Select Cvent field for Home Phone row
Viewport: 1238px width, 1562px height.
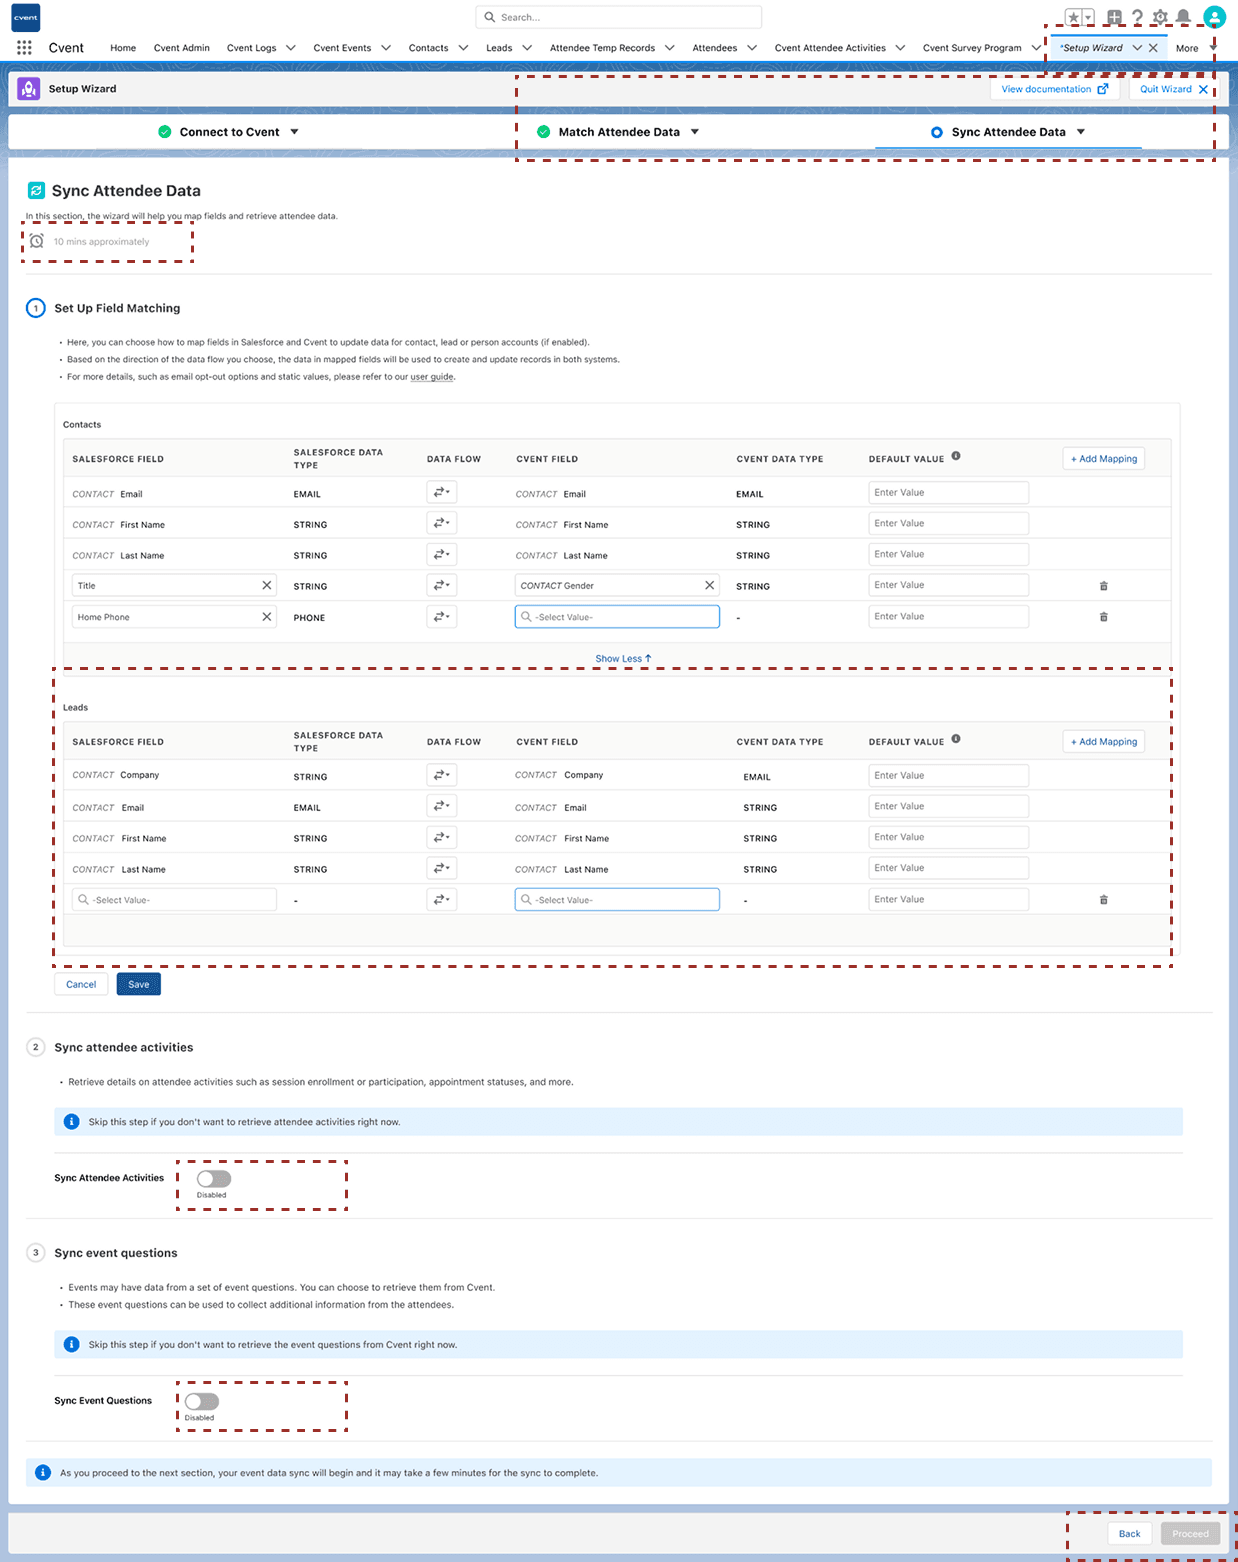[x=617, y=617]
